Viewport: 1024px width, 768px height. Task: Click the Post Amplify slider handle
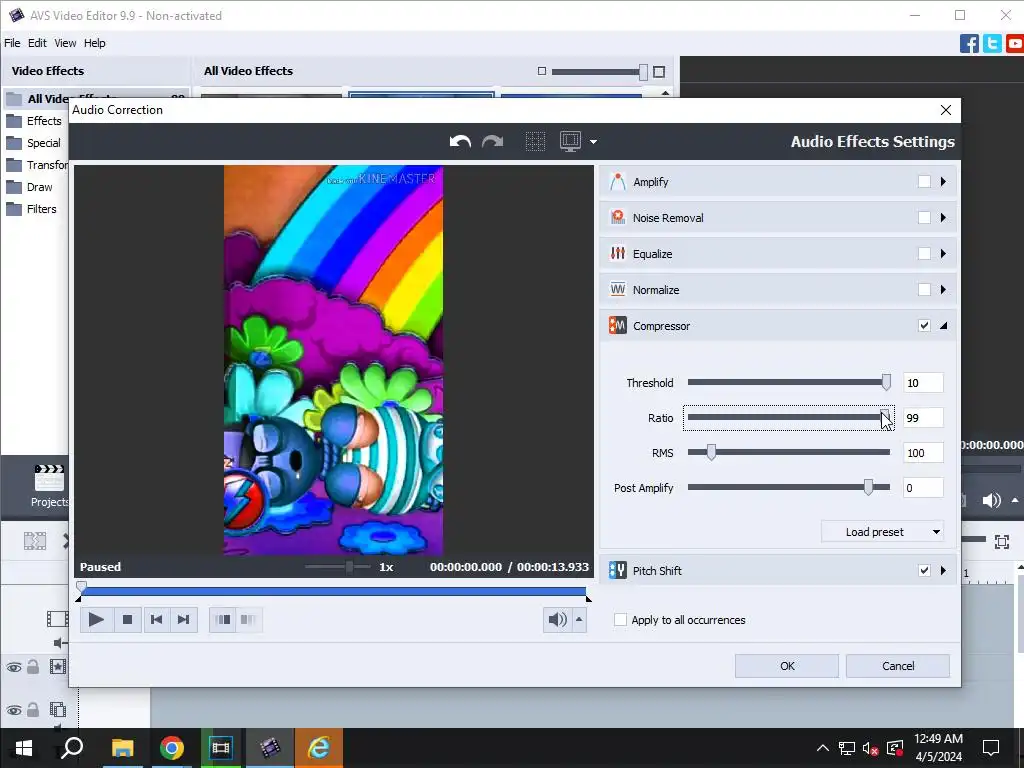[868, 487]
